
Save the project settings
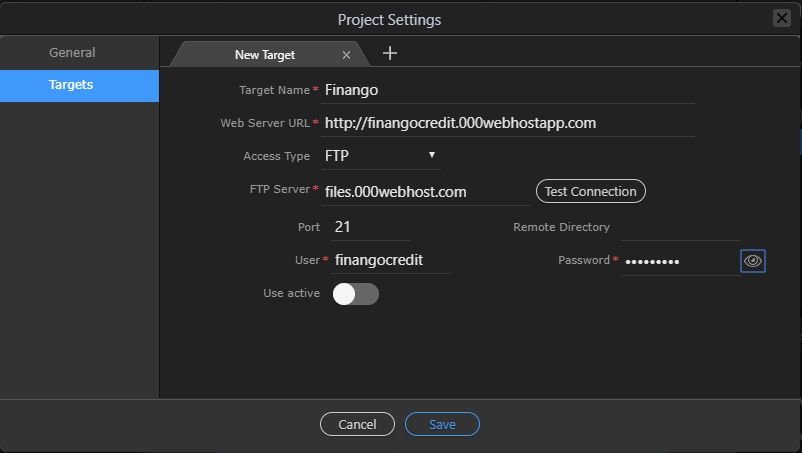442,424
